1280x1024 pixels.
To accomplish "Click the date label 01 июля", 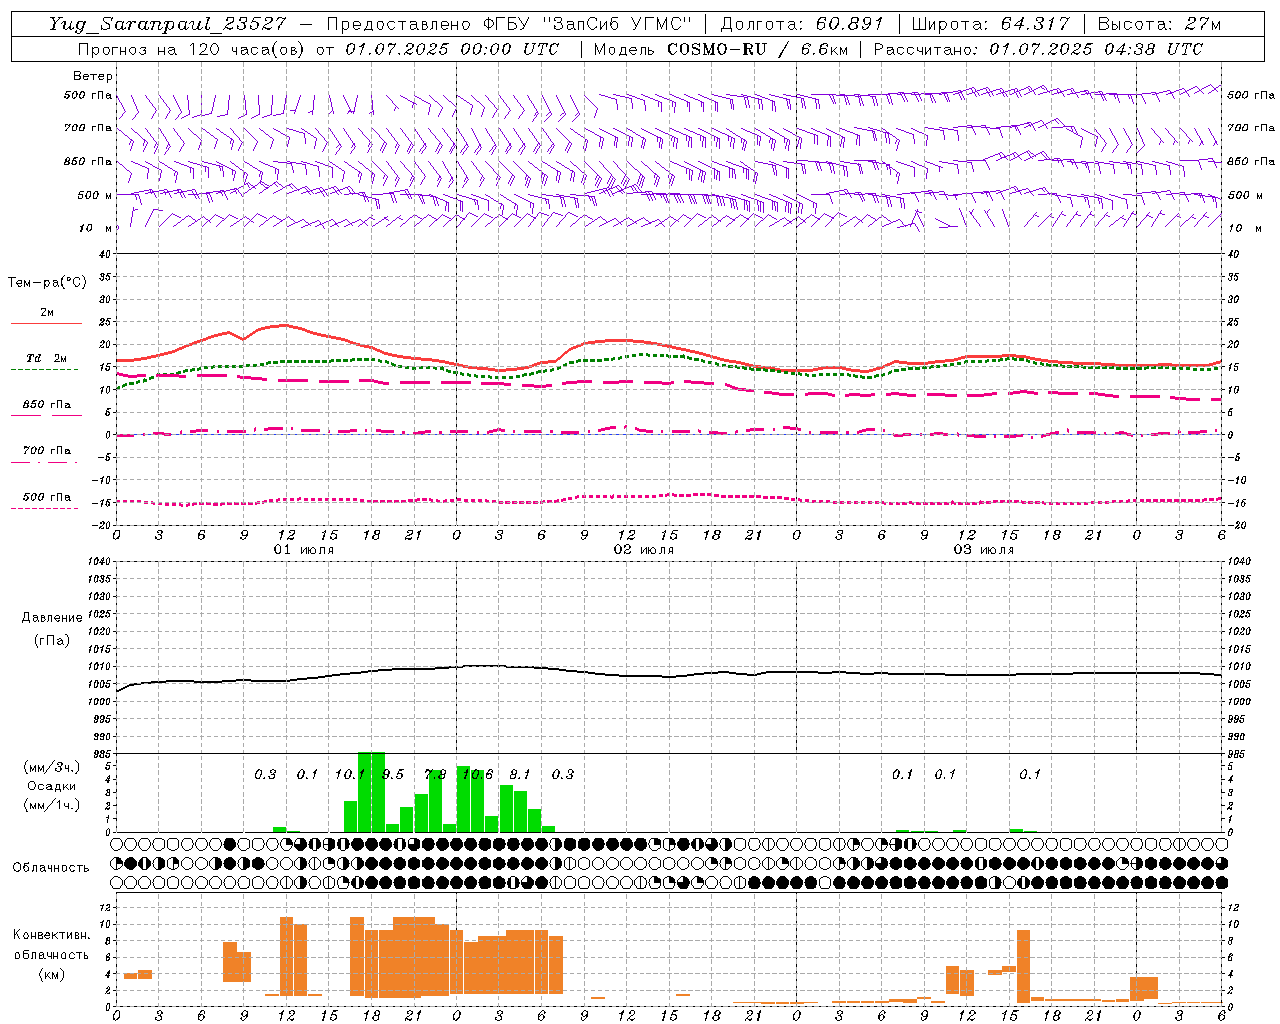I will 304,550.
